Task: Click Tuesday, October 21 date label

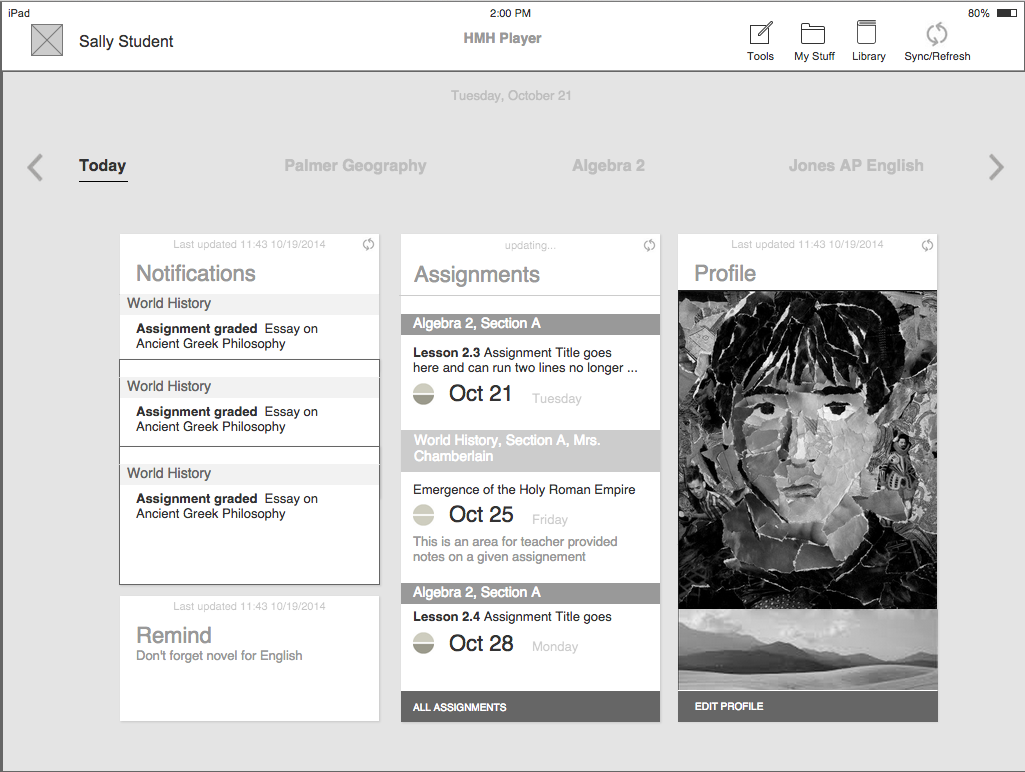Action: (511, 95)
